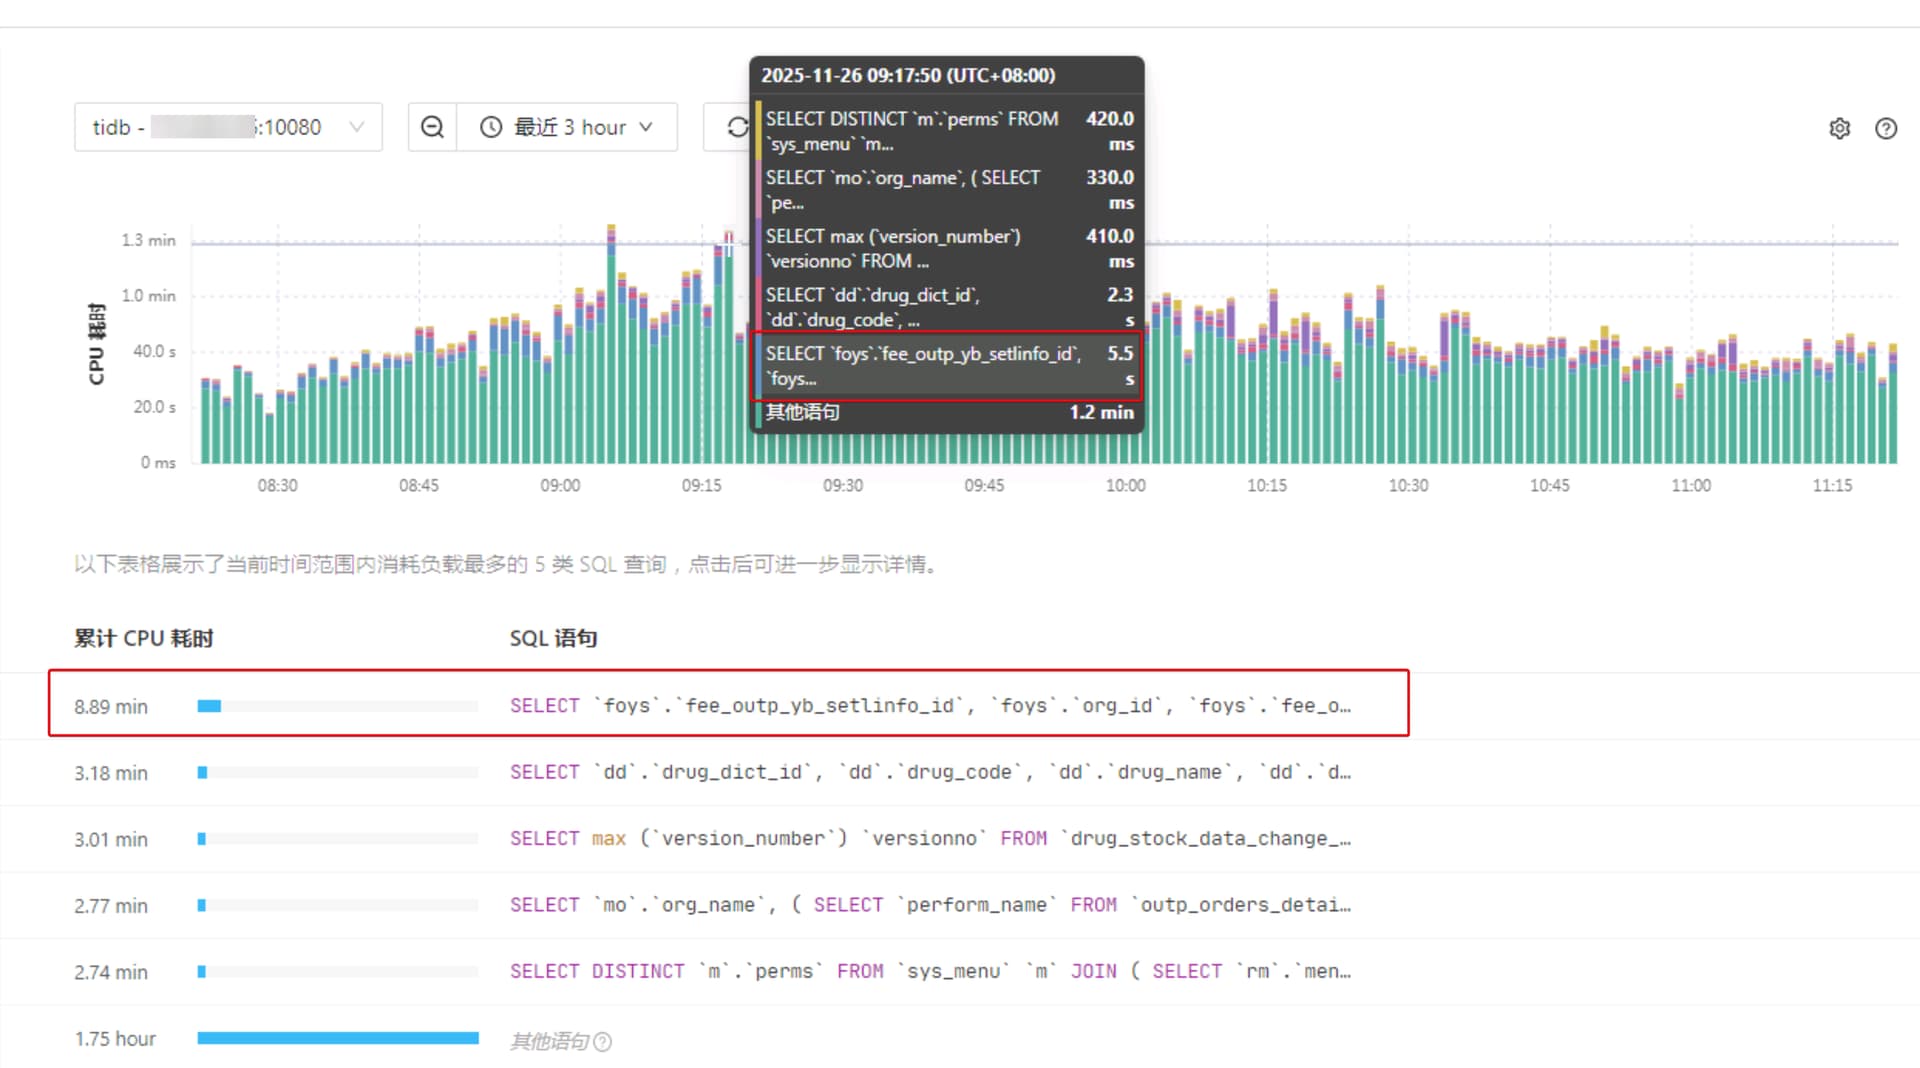Screen dimensions: 1920x1068
Task: Click the clock icon in time range selector
Action: (491, 127)
